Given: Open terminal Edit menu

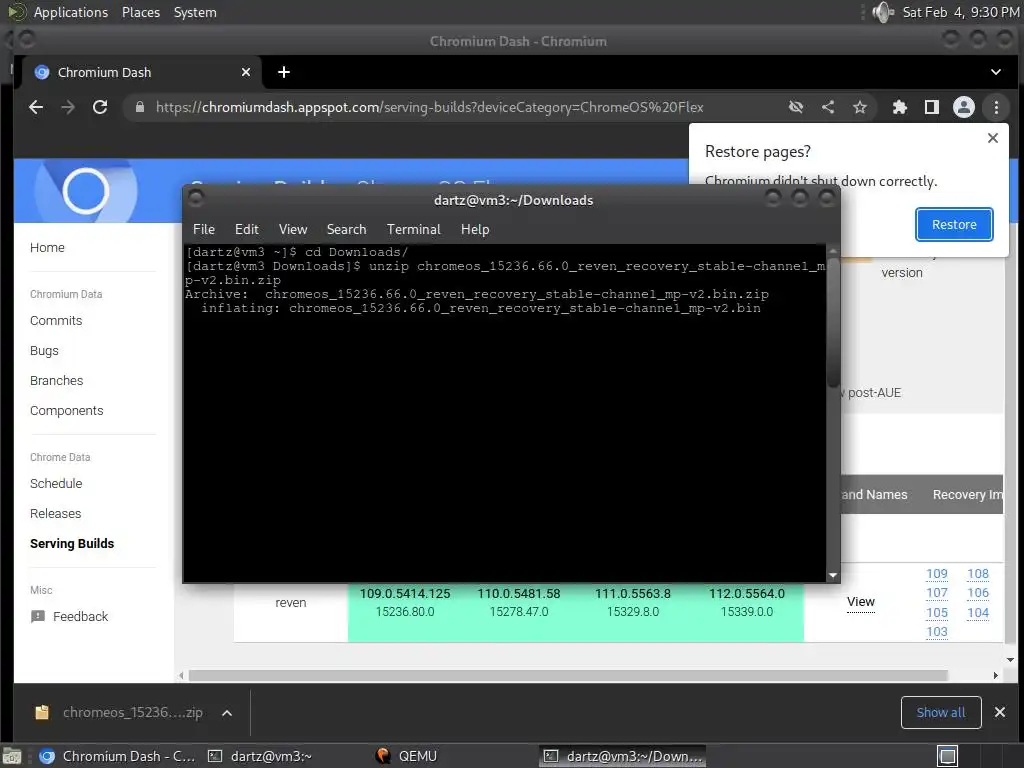Looking at the screenshot, I should click(x=246, y=229).
